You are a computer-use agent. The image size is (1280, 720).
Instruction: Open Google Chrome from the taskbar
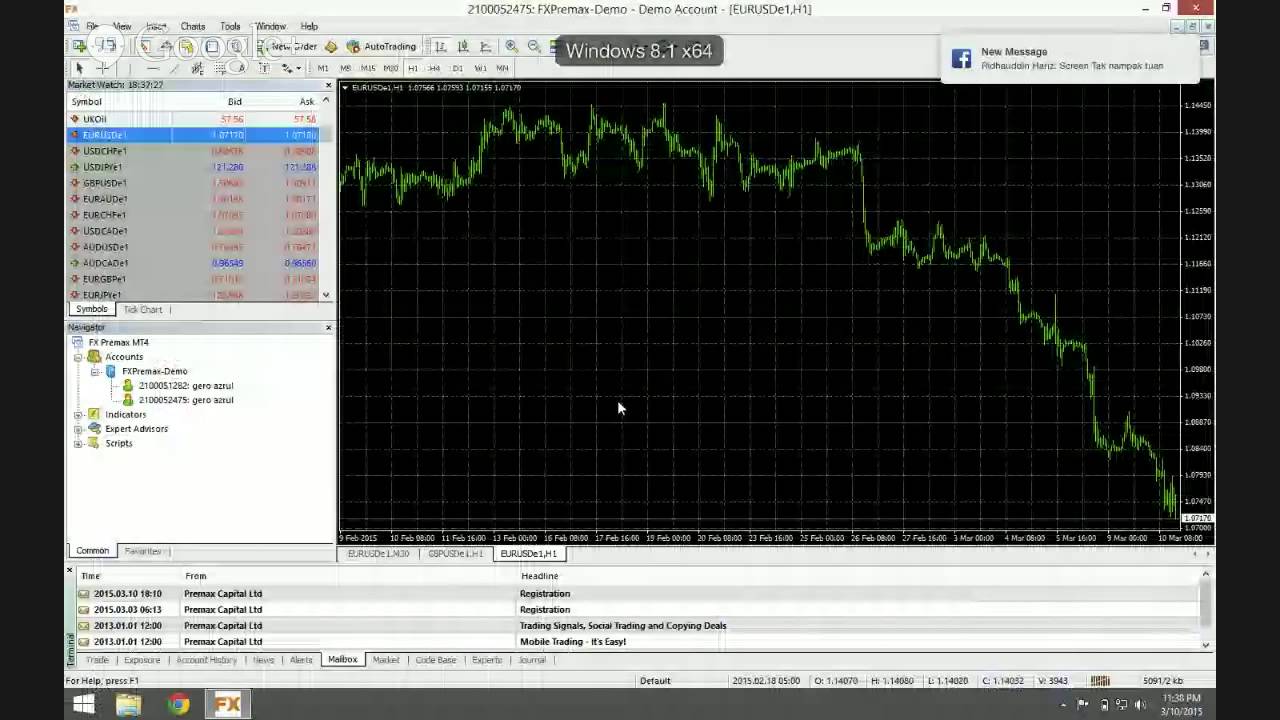point(178,704)
